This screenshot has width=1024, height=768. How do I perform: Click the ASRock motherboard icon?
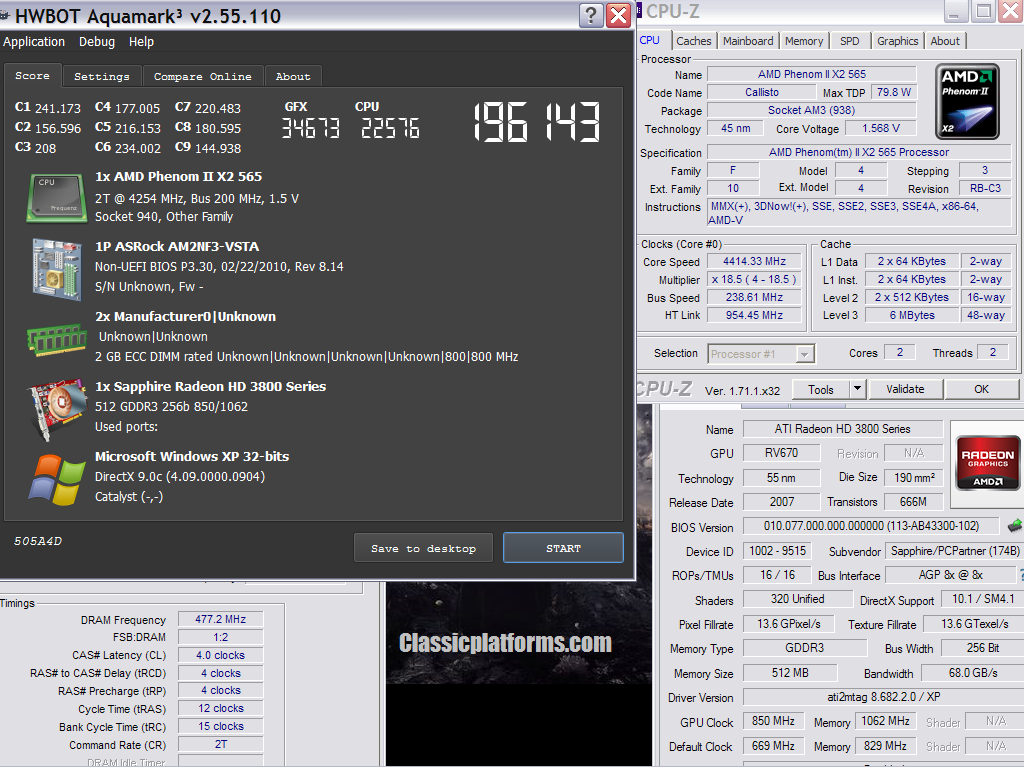point(56,268)
